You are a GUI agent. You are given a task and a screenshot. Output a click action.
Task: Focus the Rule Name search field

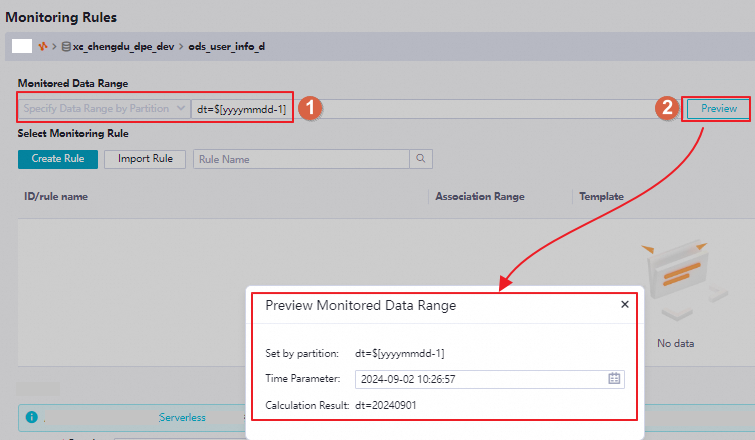tap(301, 159)
